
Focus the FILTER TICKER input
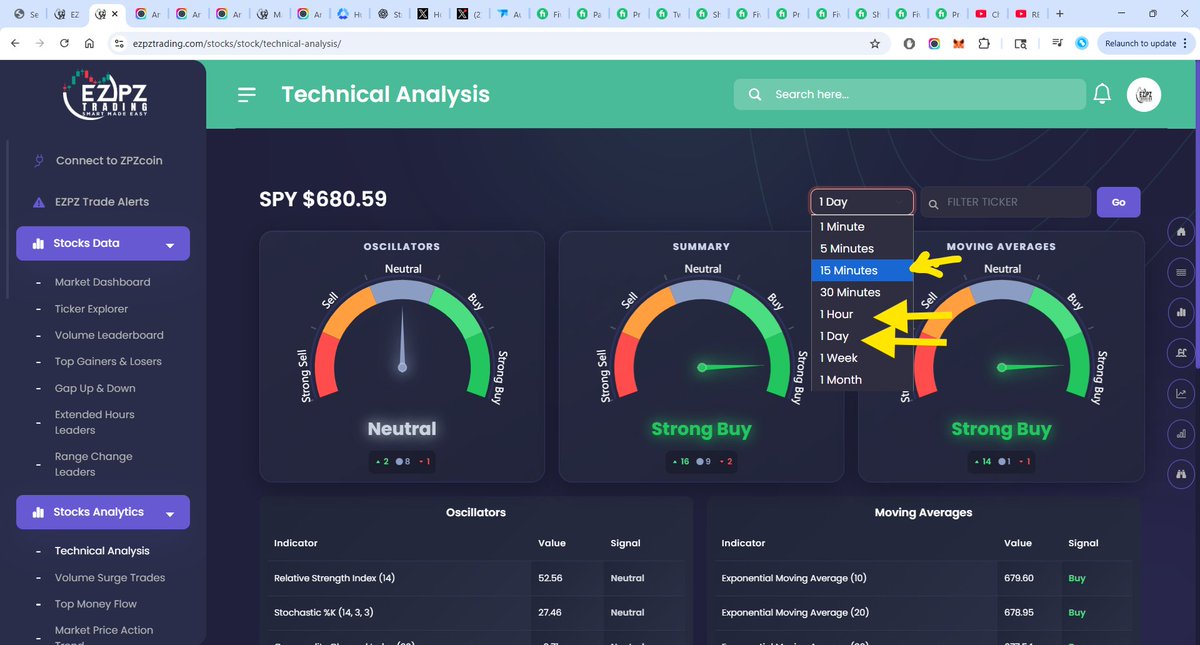click(1006, 202)
